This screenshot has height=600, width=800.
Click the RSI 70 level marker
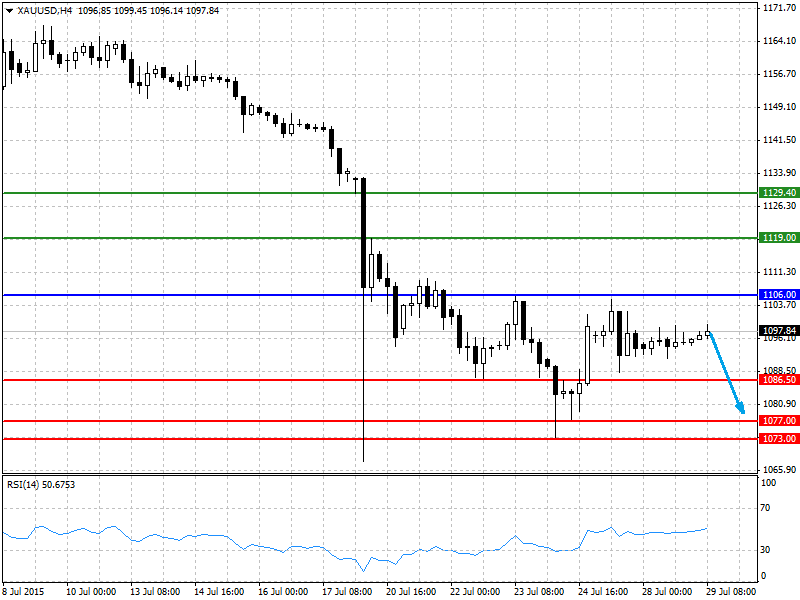(765, 508)
